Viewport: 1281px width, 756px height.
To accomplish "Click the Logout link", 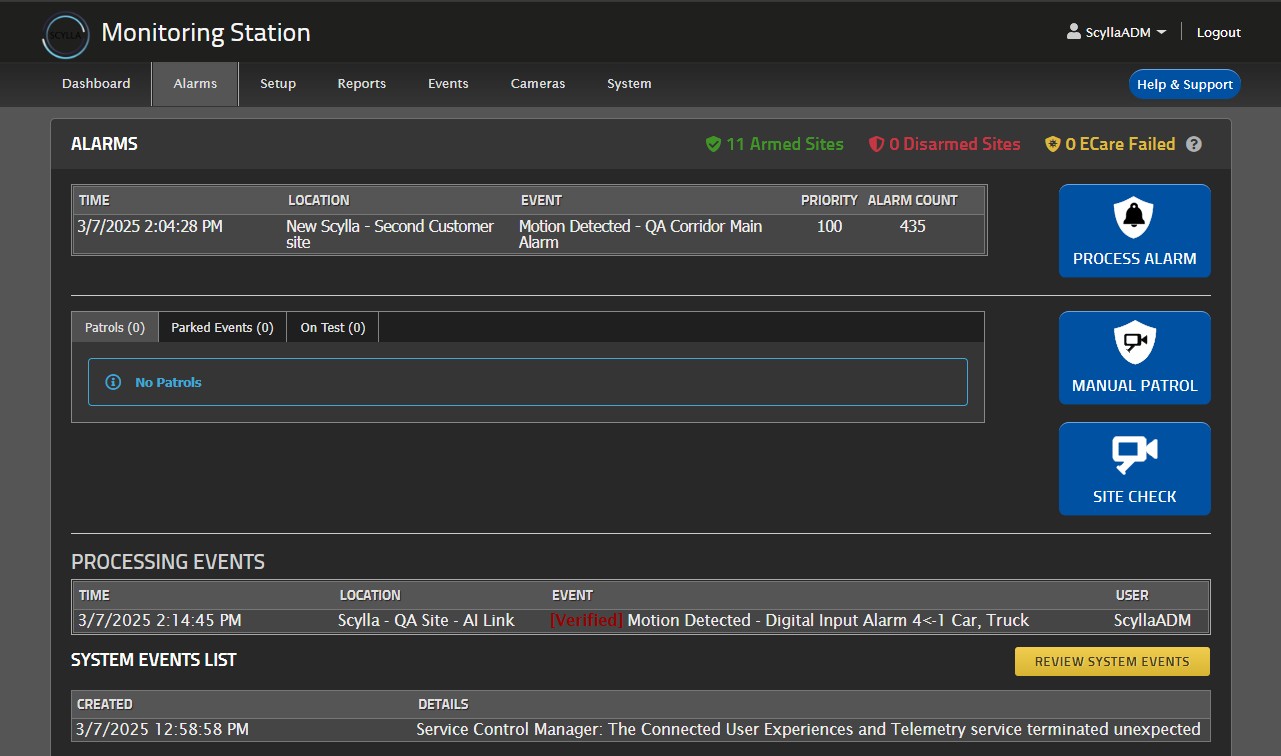I will [1218, 33].
